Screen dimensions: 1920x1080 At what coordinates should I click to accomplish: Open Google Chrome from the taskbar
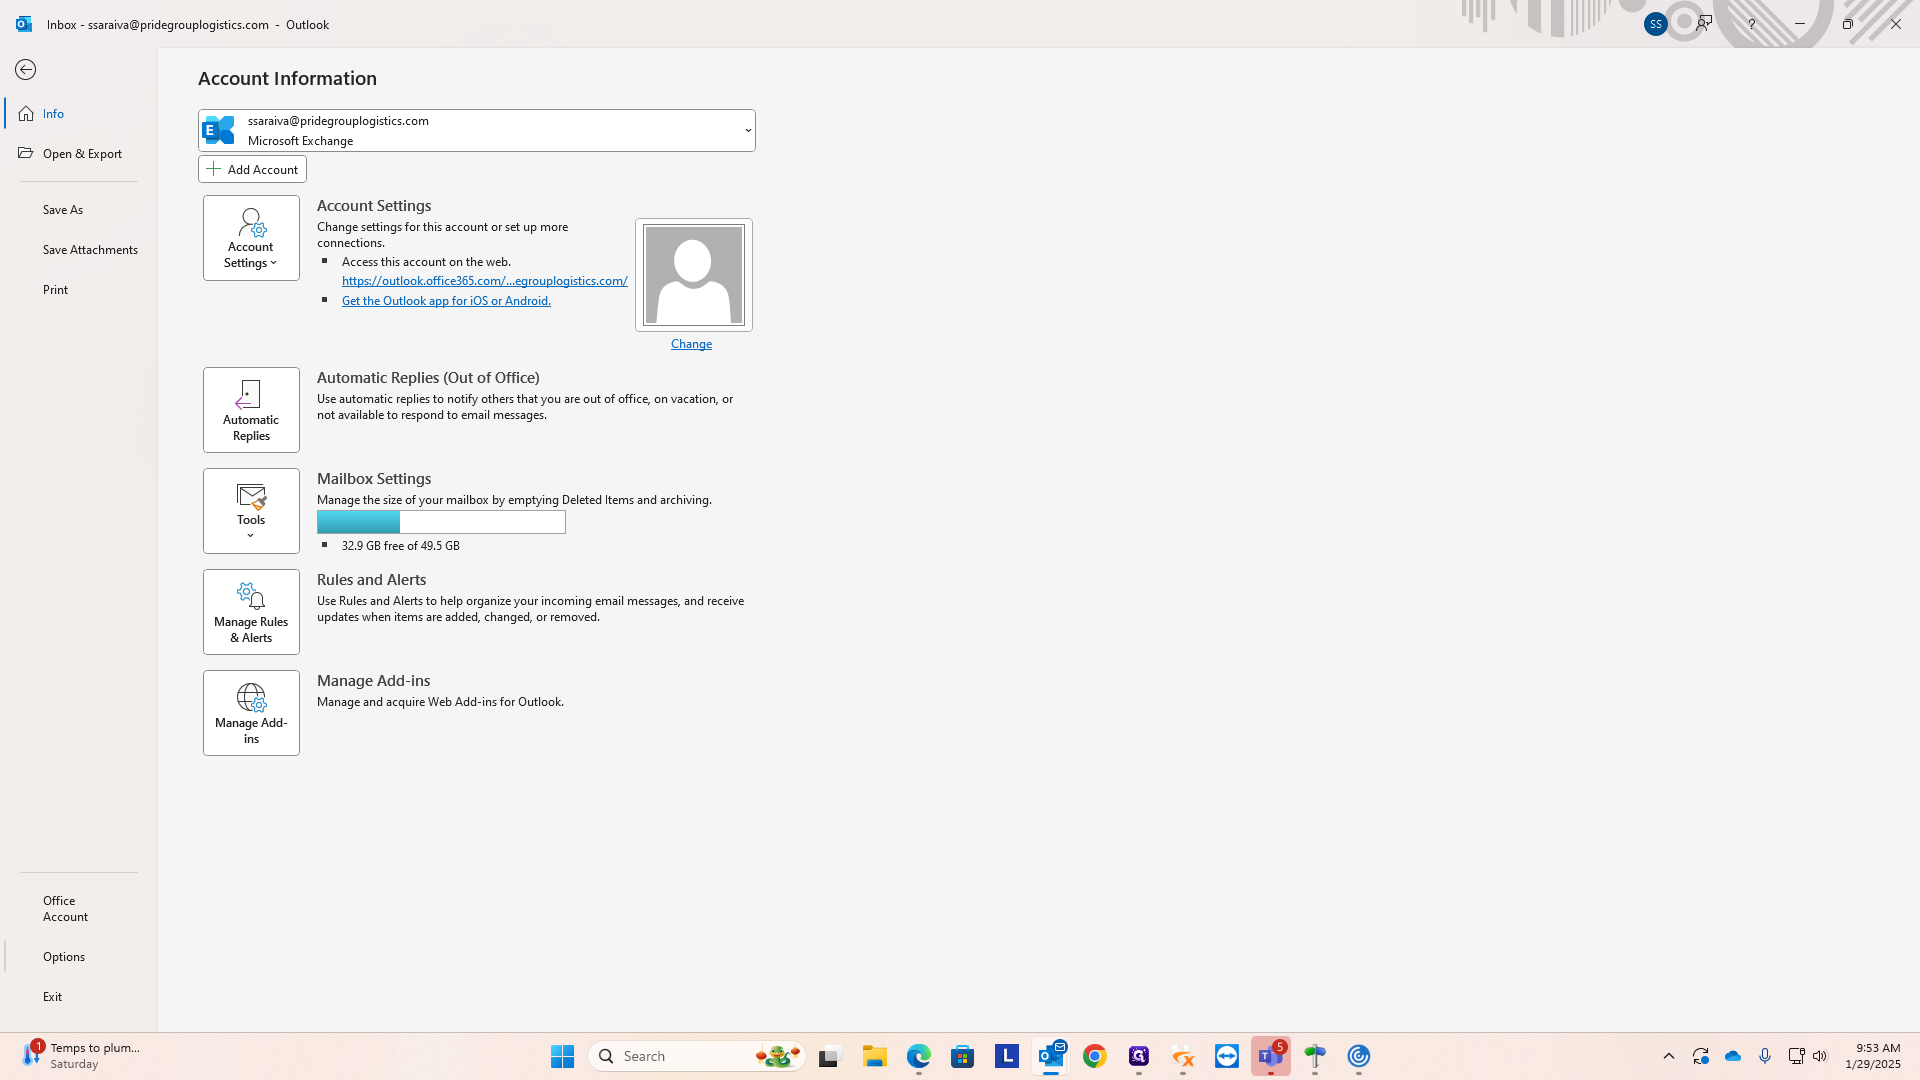[1095, 1056]
